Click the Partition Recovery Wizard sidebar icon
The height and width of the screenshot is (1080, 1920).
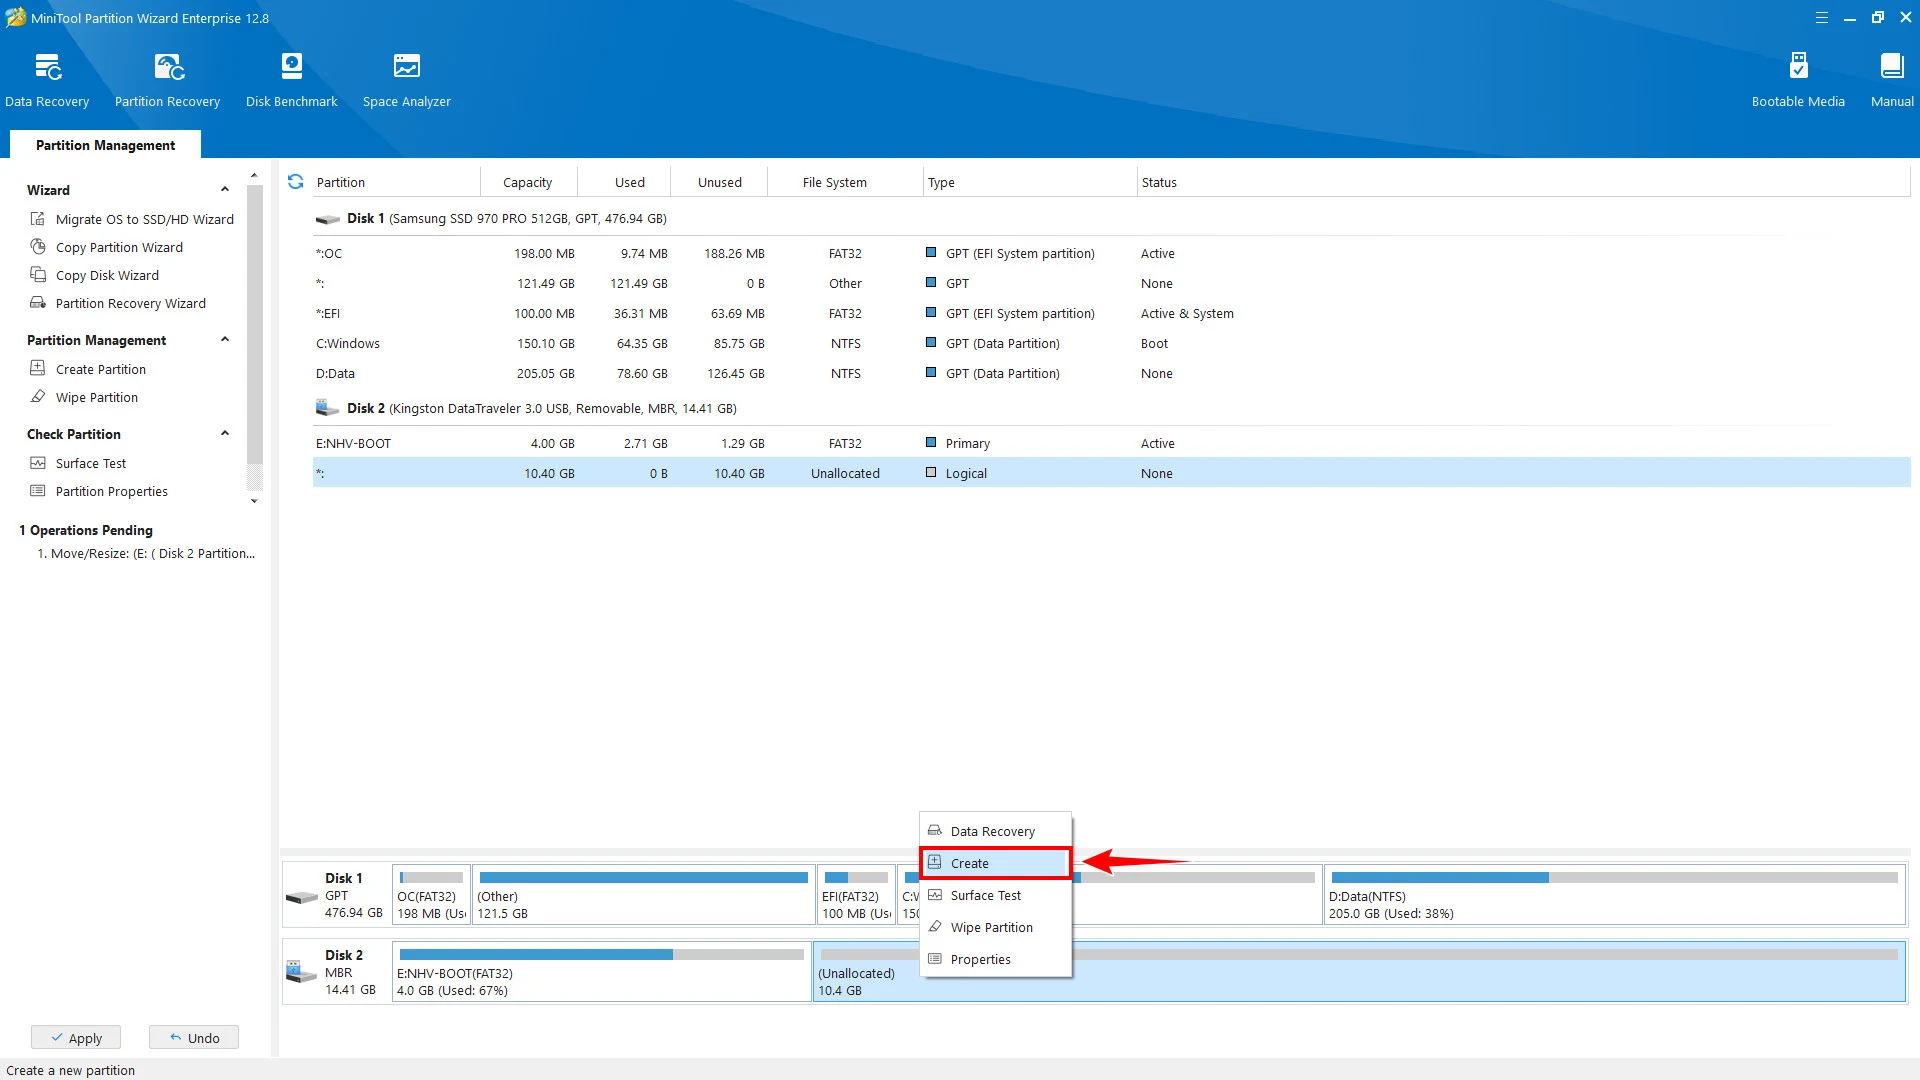tap(38, 303)
